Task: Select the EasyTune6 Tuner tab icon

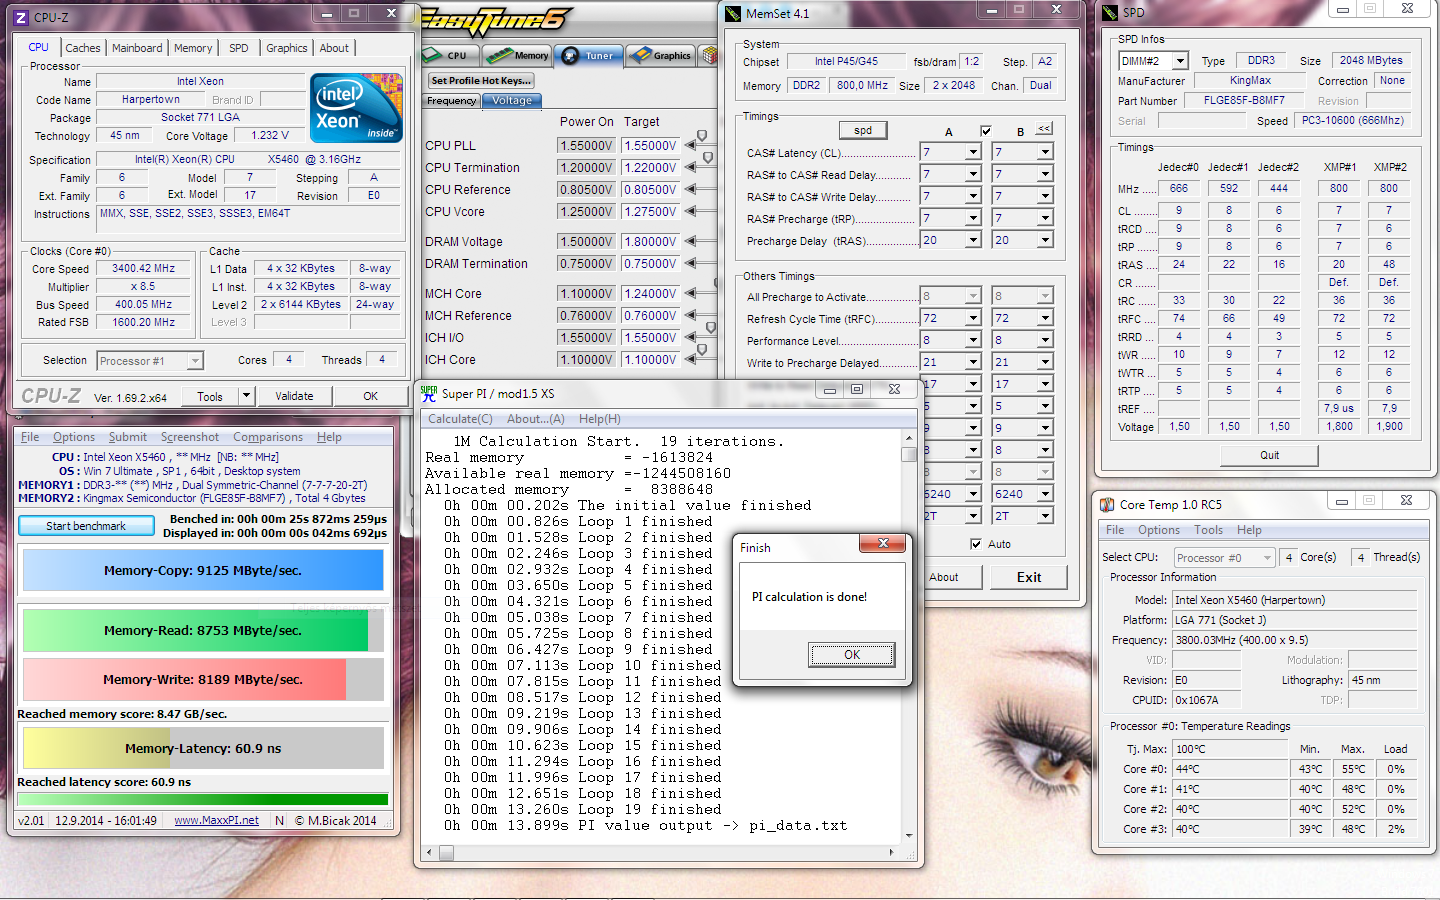Action: [588, 55]
